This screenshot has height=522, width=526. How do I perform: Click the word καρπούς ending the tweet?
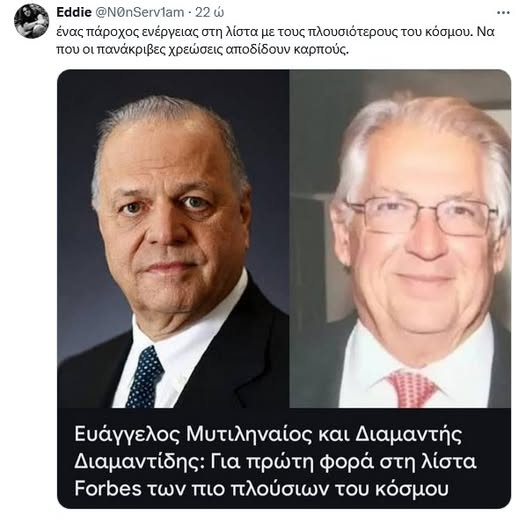coord(321,50)
